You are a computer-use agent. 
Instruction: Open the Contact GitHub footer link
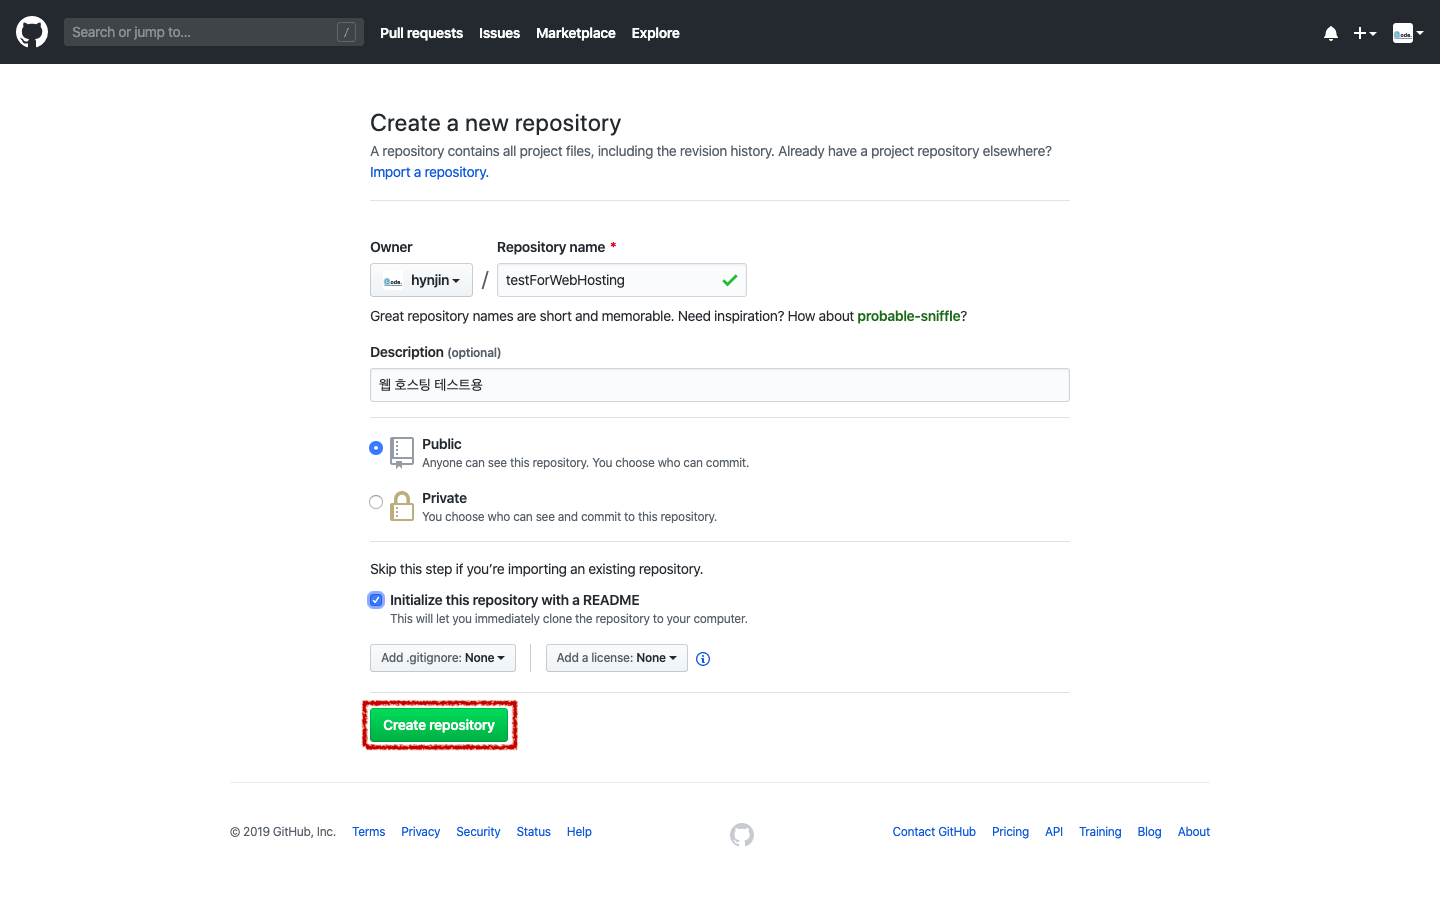[x=934, y=832]
